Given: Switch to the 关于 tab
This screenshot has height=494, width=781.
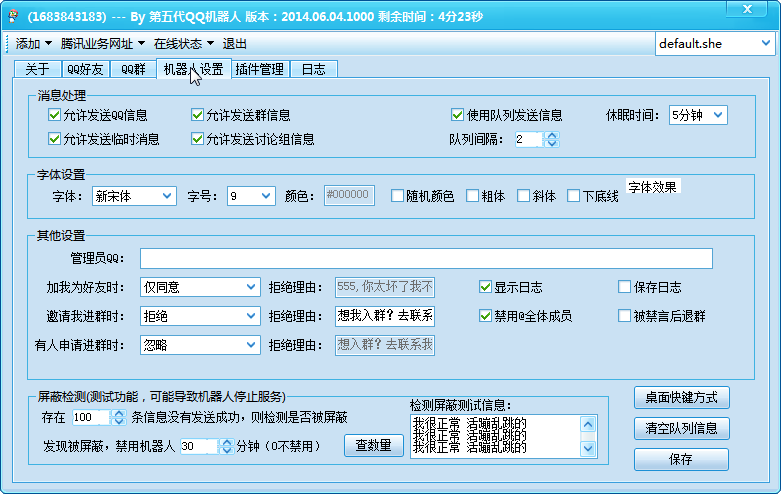Looking at the screenshot, I should pyautogui.click(x=37, y=69).
